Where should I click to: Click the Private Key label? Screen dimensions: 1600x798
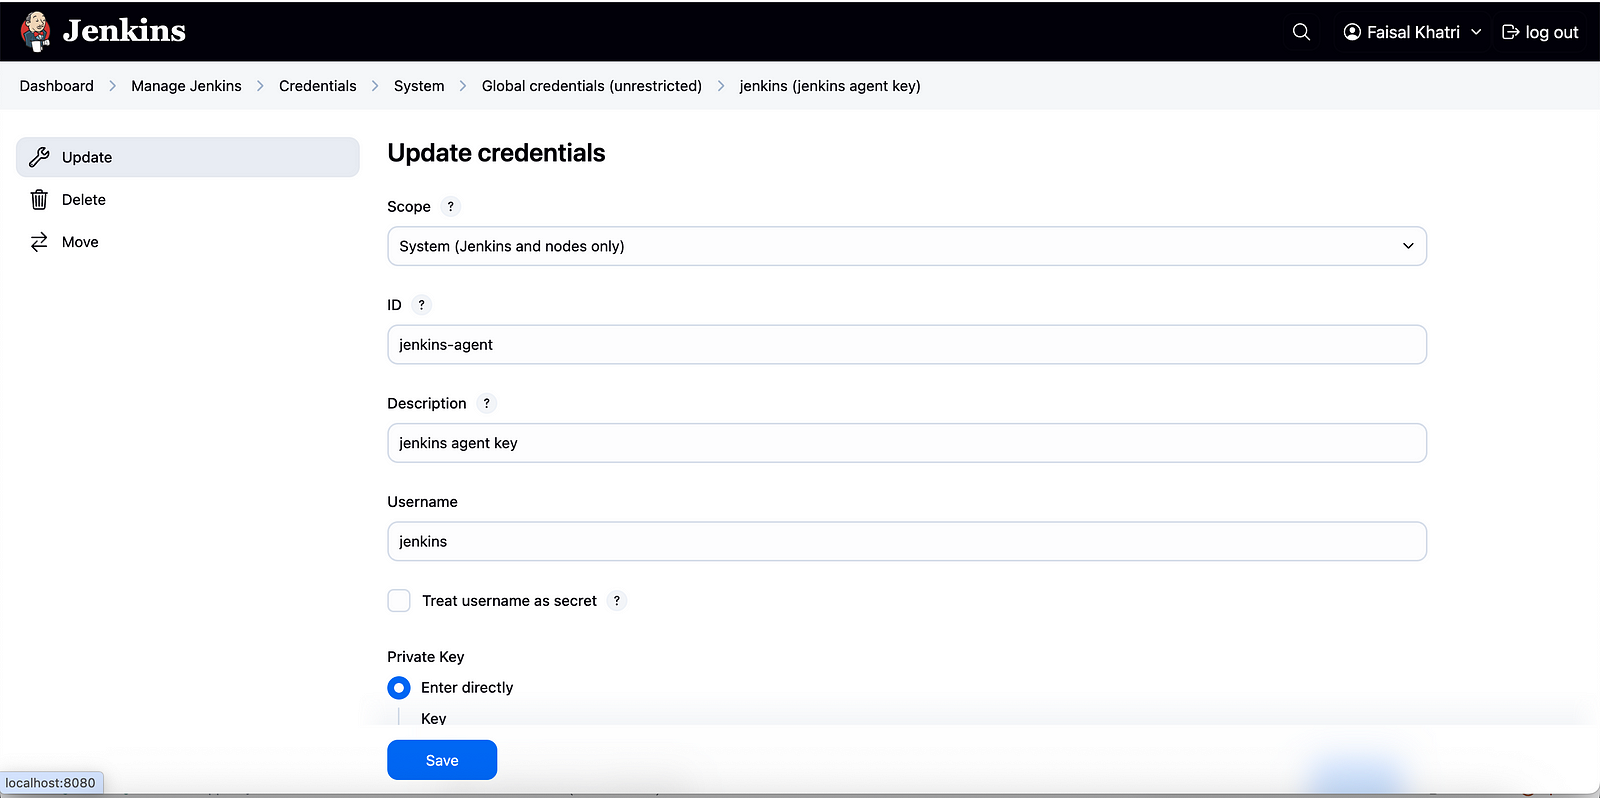426,657
